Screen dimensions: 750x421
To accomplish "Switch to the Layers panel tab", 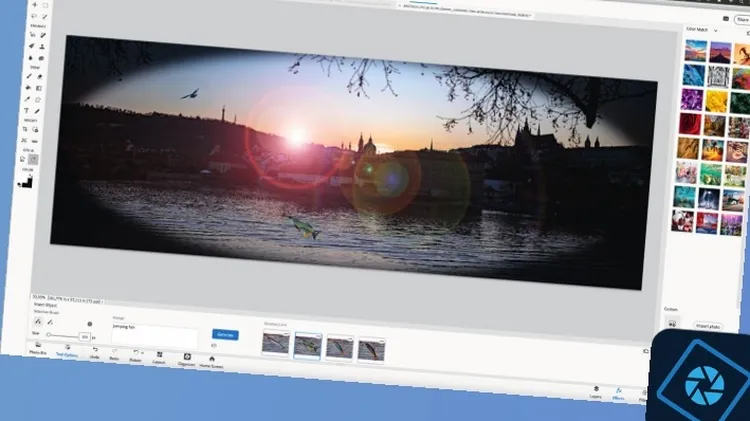I will [x=595, y=393].
